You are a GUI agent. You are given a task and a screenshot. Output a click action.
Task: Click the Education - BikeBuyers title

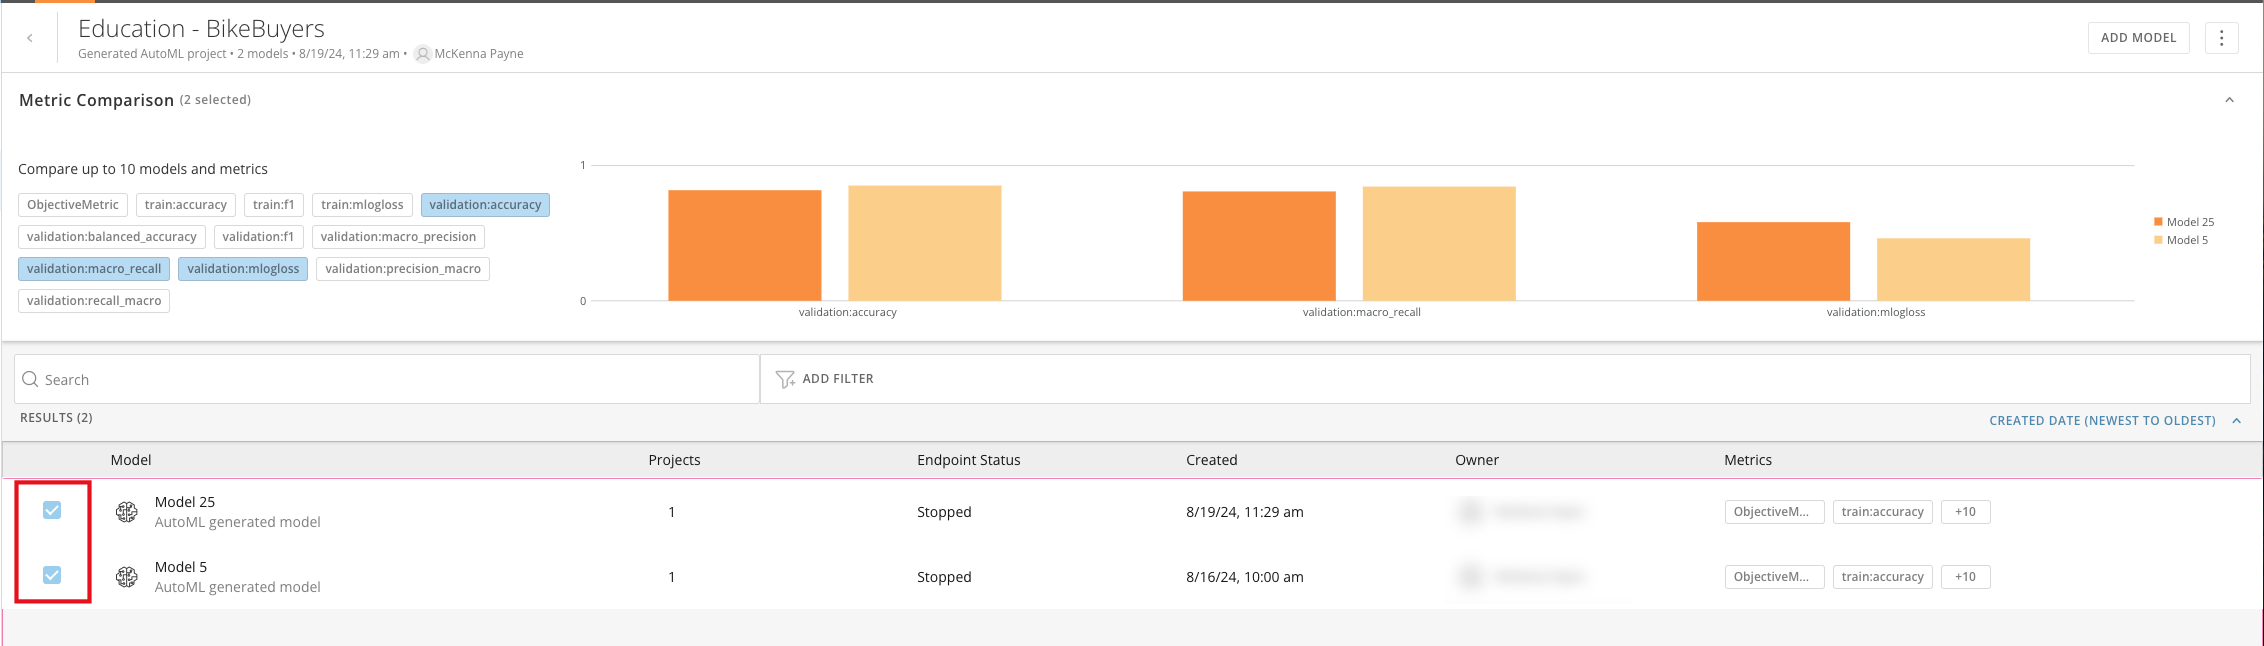[x=201, y=29]
